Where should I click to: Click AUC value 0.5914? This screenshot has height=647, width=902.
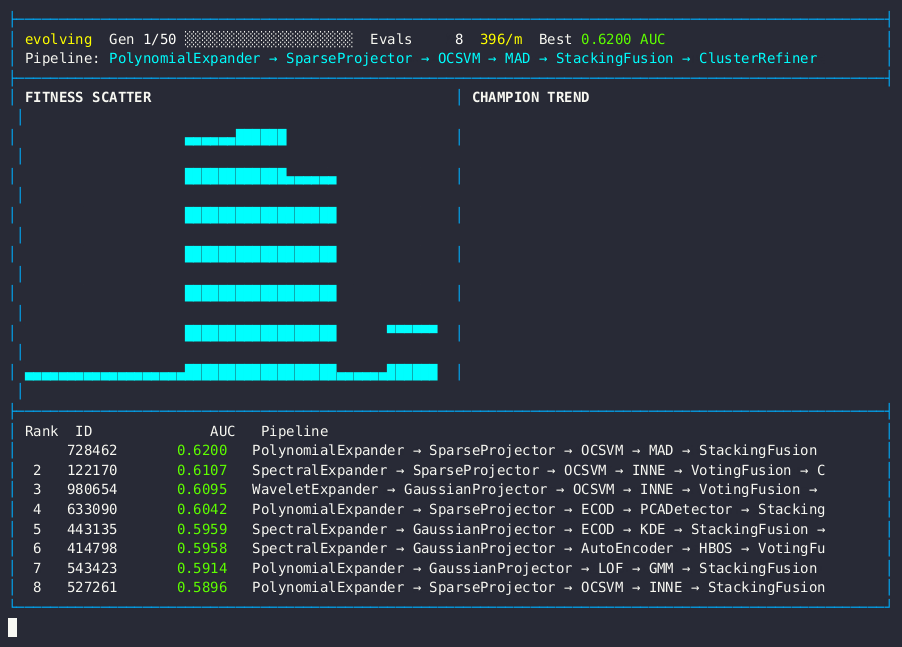[202, 568]
